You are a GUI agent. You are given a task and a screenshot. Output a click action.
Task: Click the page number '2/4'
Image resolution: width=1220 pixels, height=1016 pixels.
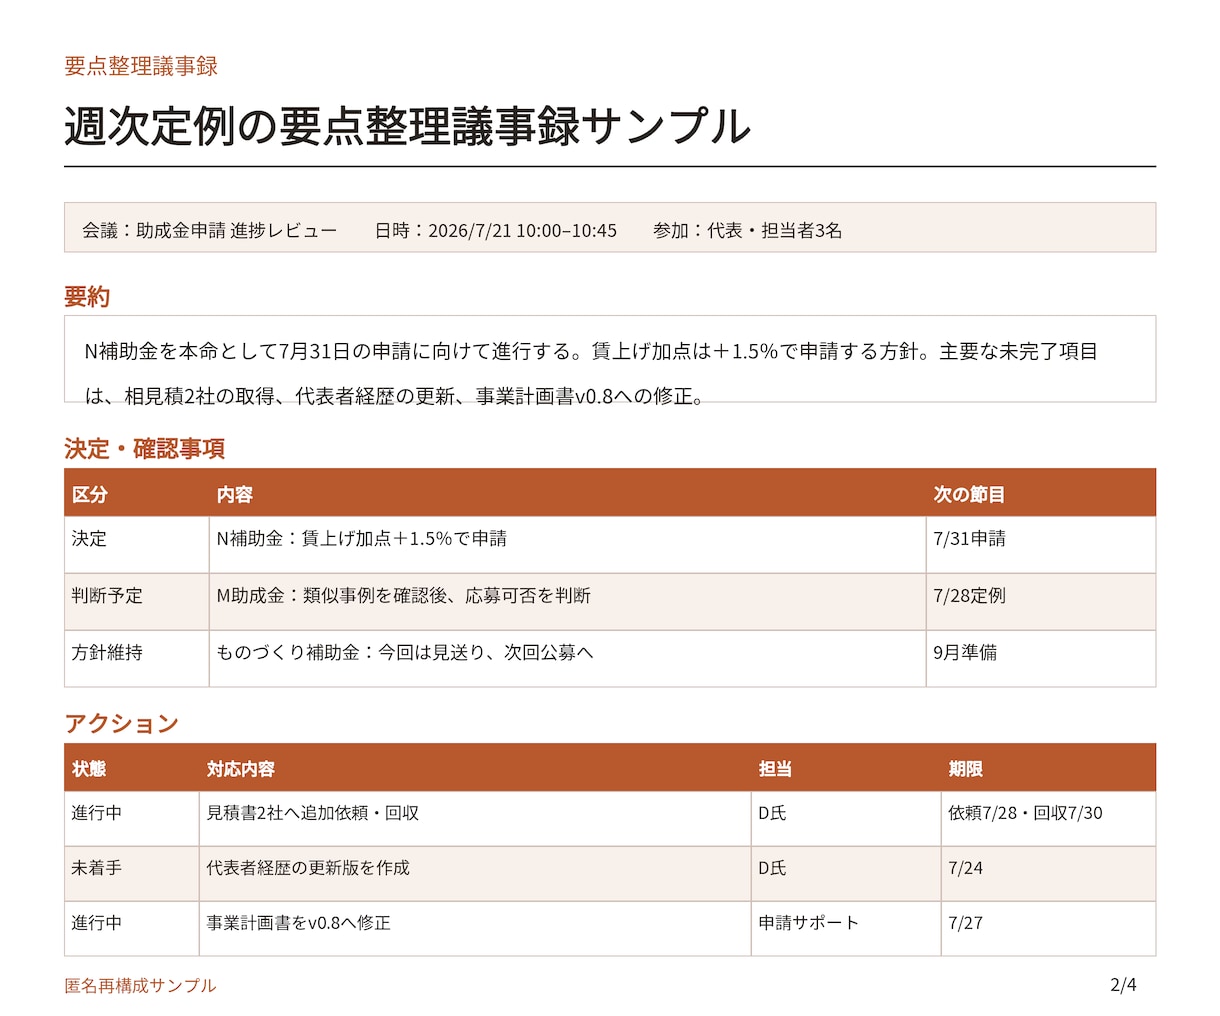coord(1123,985)
